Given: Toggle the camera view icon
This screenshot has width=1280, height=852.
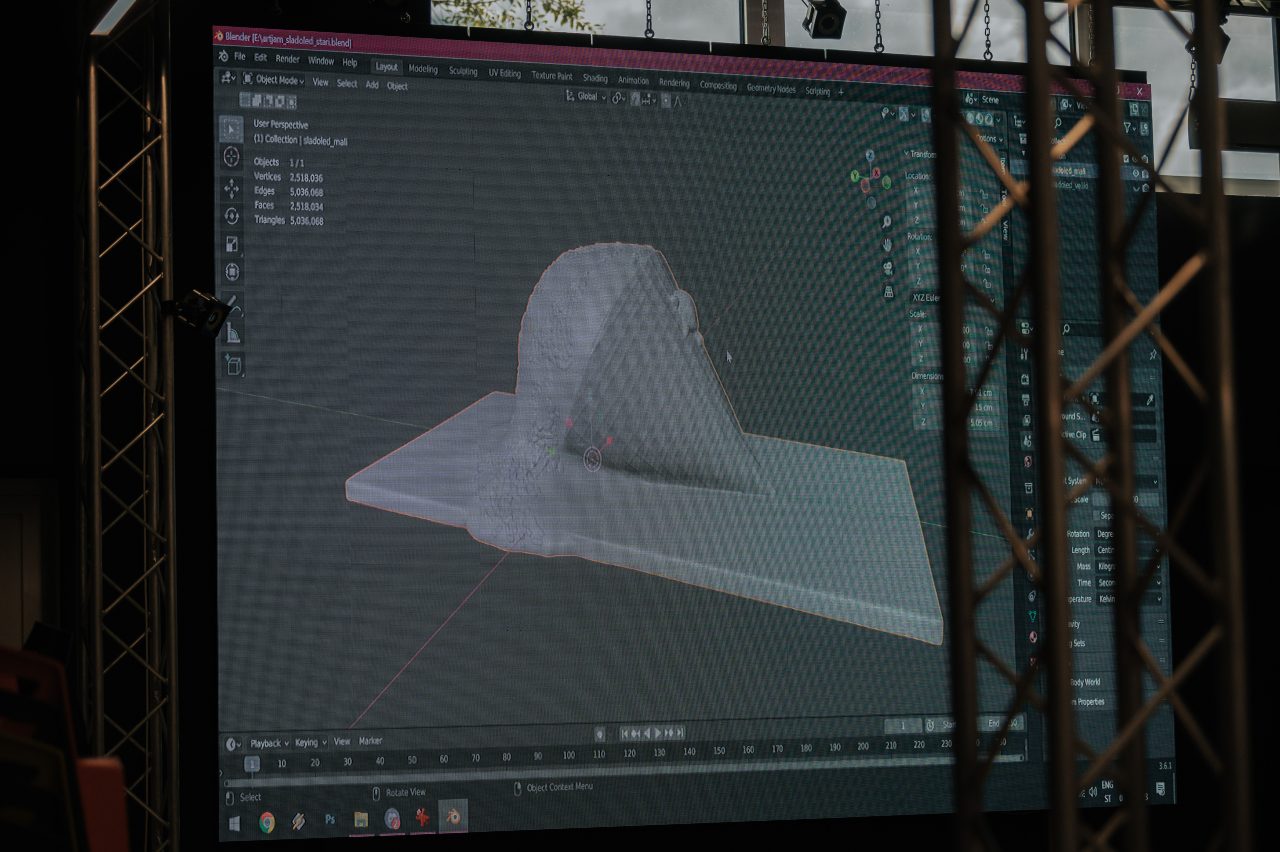Looking at the screenshot, I should coord(887,267).
